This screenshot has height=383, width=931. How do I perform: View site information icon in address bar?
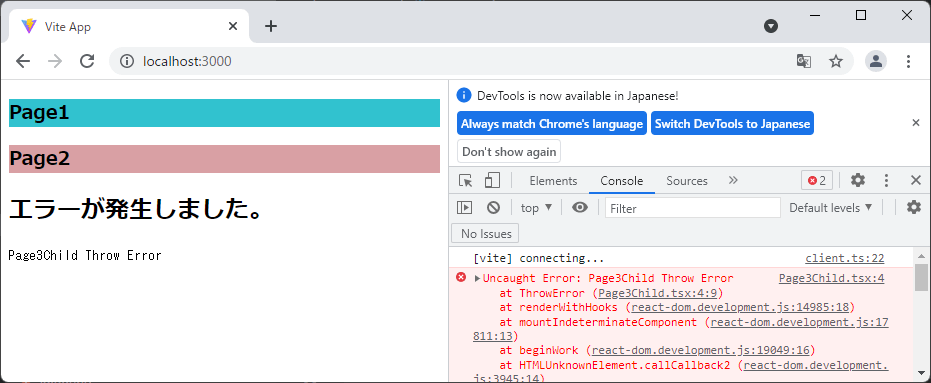(127, 61)
